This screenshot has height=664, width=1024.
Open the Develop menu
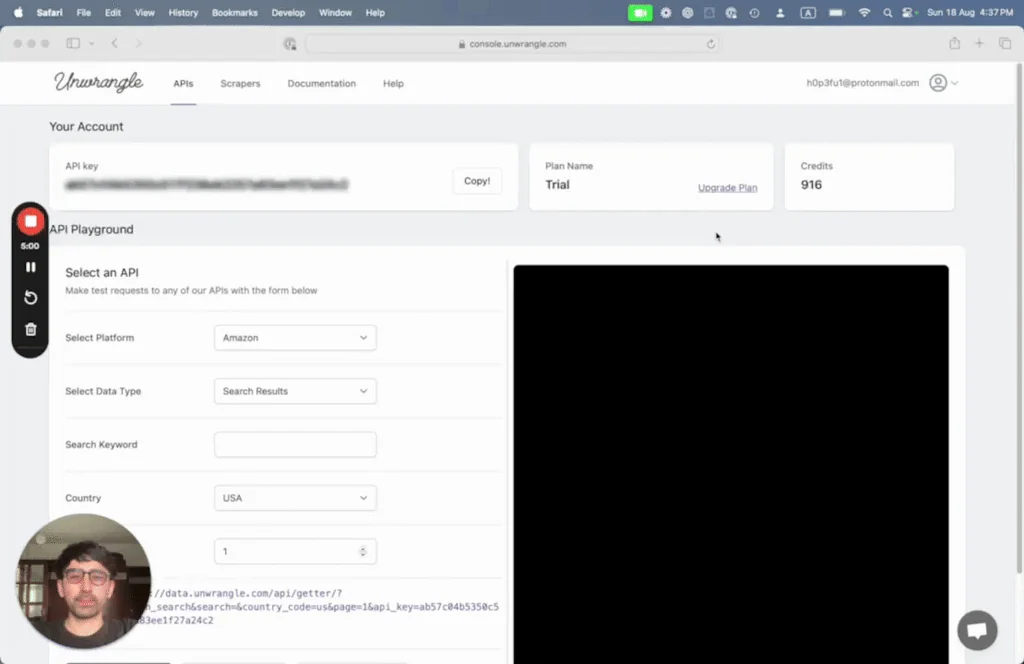288,13
